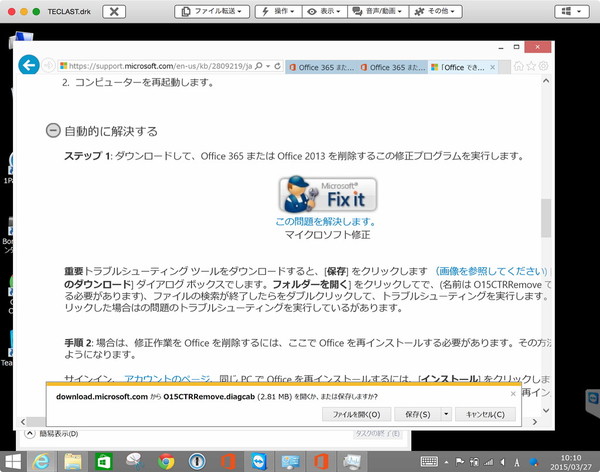Open Task Manager icon on the taskbar

[352, 462]
